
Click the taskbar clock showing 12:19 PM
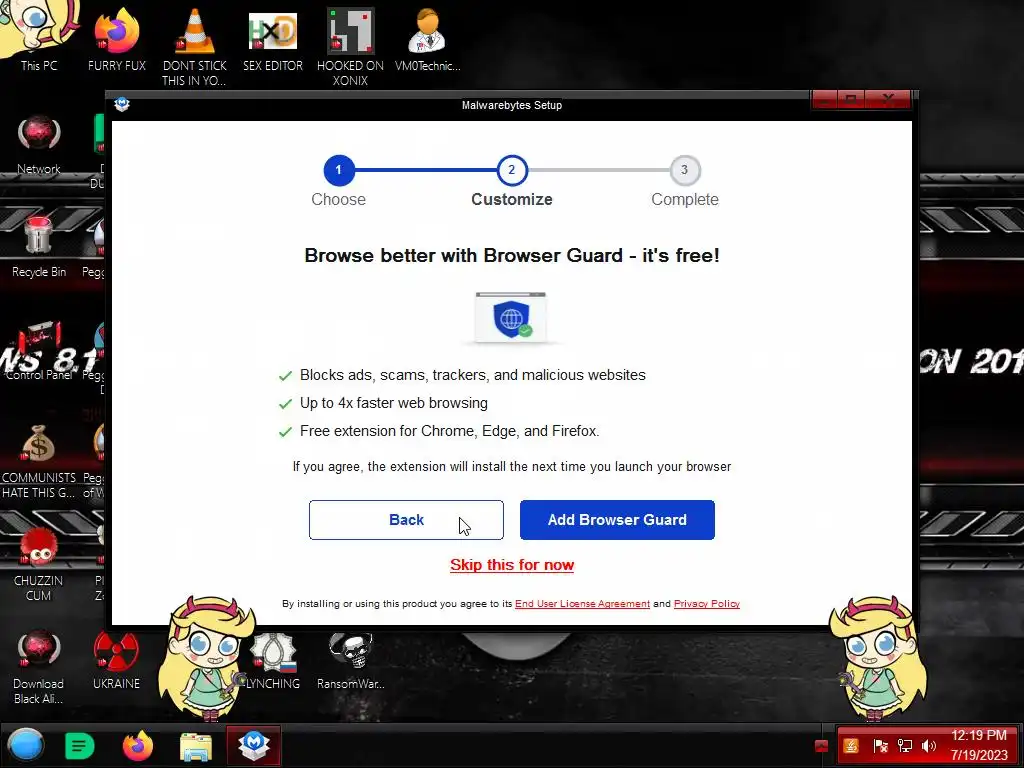978,745
